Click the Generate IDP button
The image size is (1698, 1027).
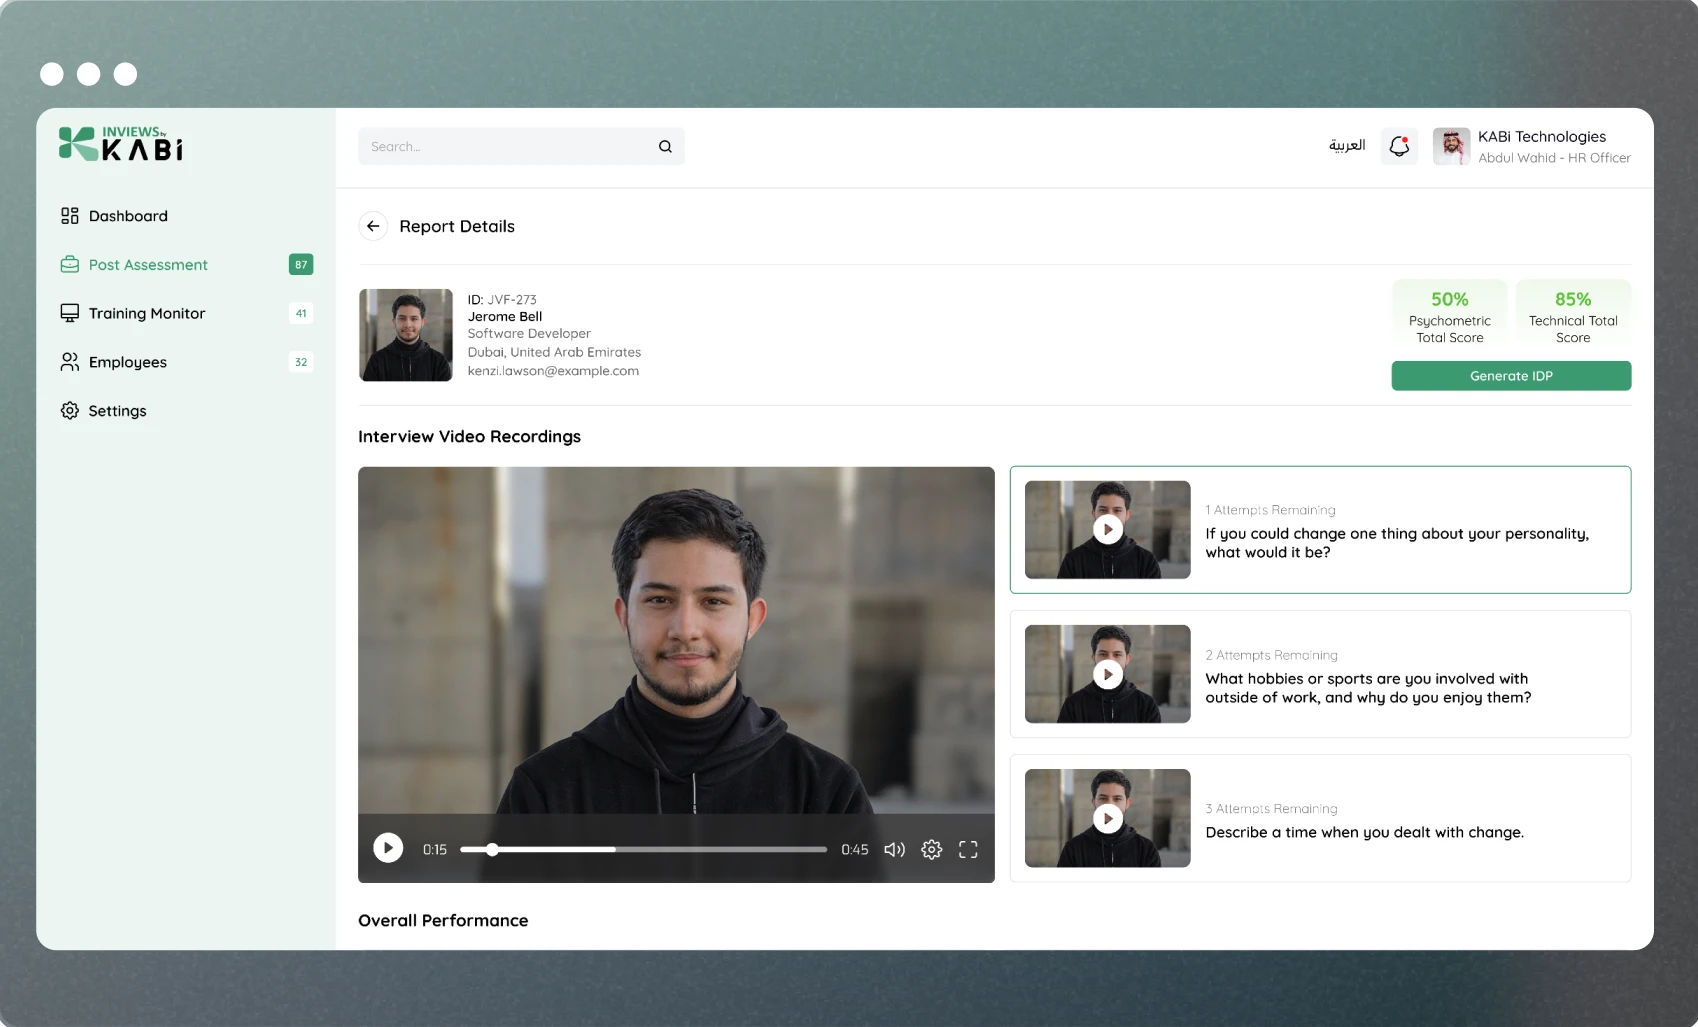click(1511, 376)
